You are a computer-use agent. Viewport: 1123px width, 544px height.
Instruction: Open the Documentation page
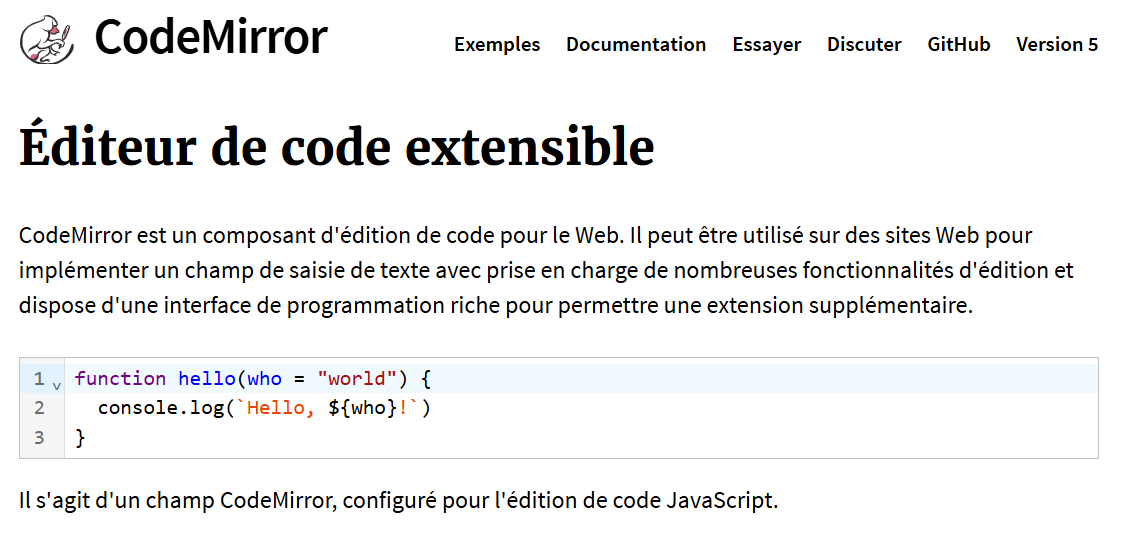point(636,44)
